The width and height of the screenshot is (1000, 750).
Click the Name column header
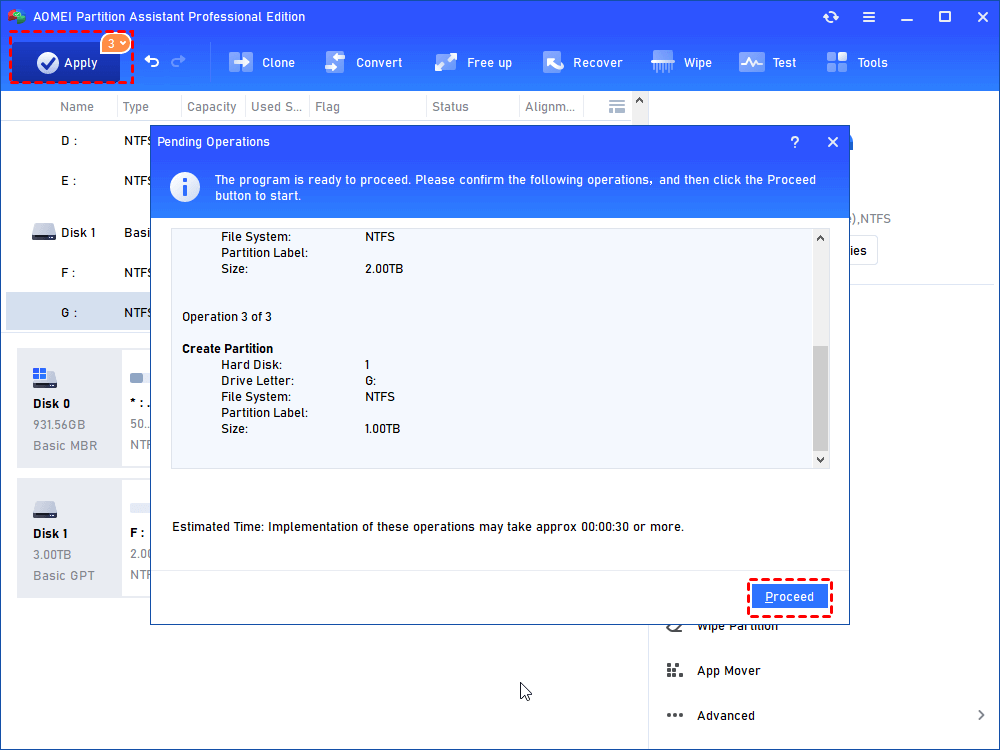[x=77, y=107]
